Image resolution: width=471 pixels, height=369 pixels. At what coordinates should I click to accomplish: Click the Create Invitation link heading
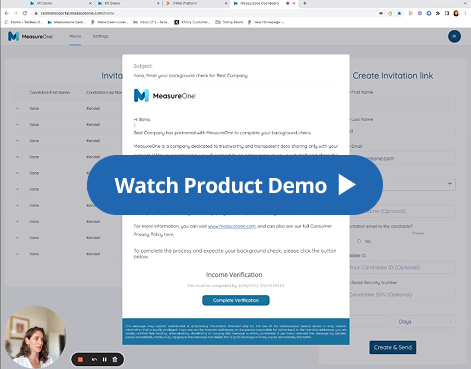tap(393, 76)
